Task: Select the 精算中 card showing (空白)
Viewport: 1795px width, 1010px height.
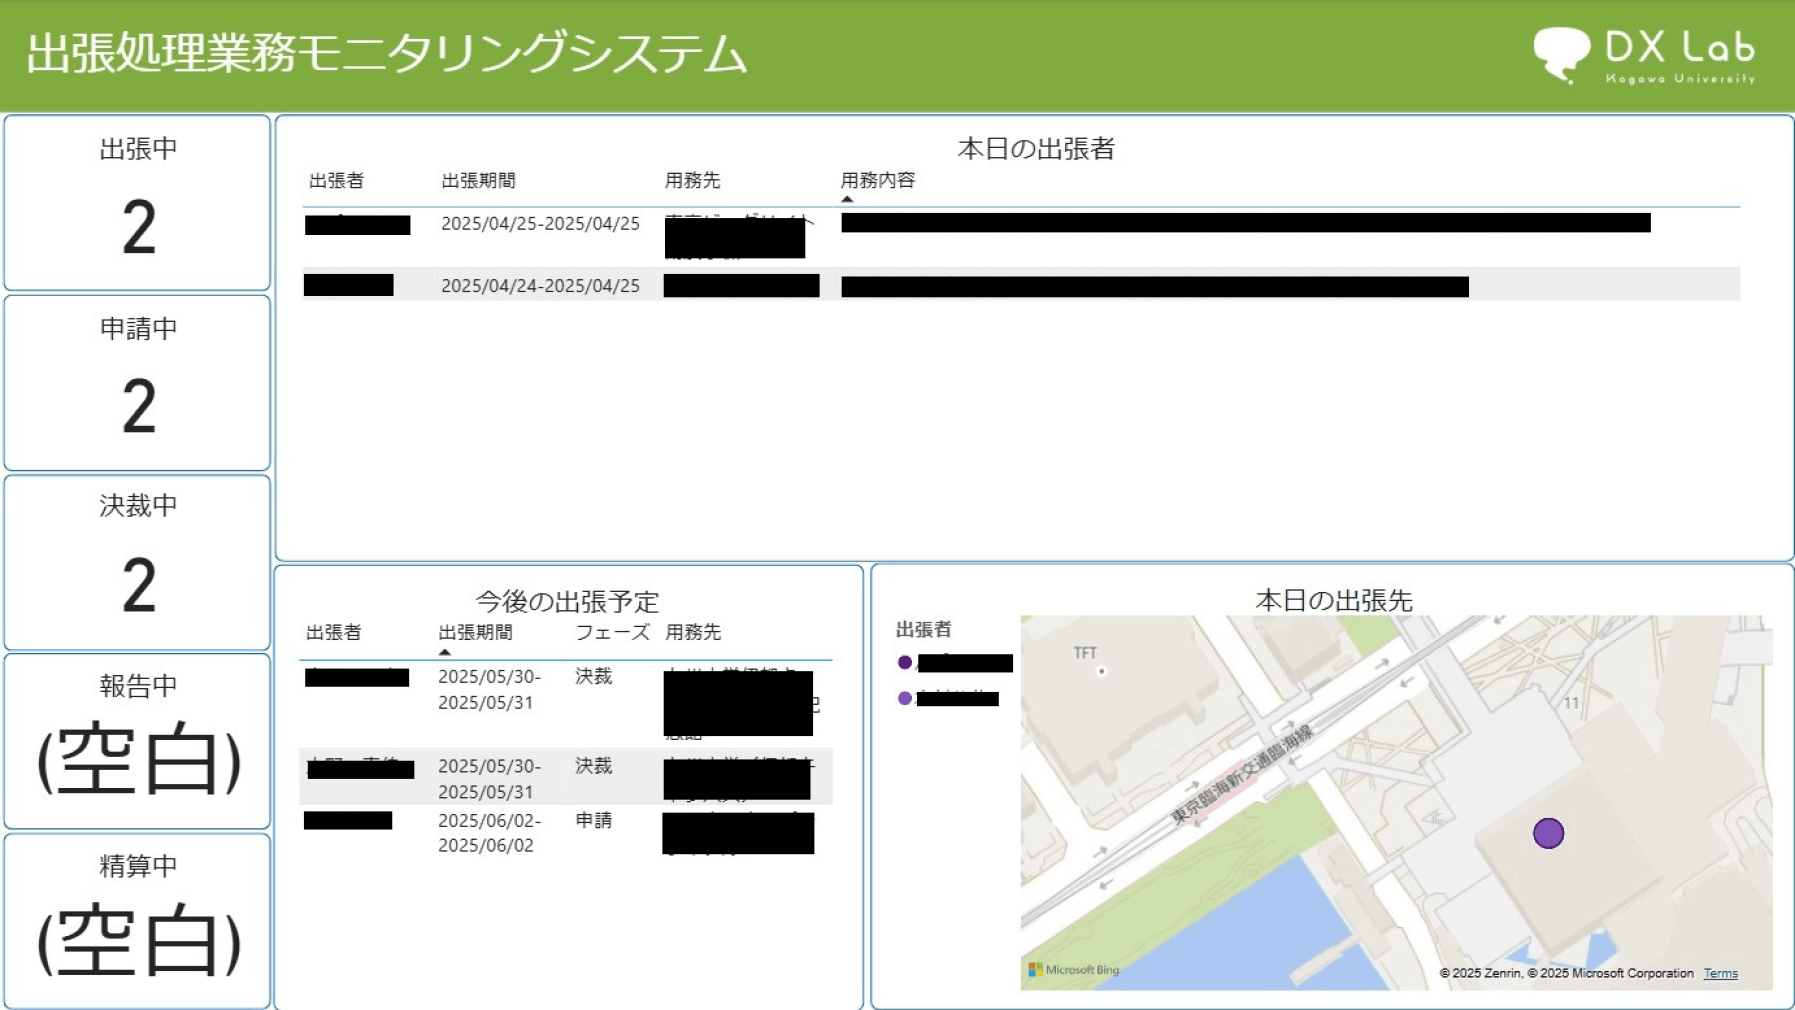Action: click(x=137, y=921)
